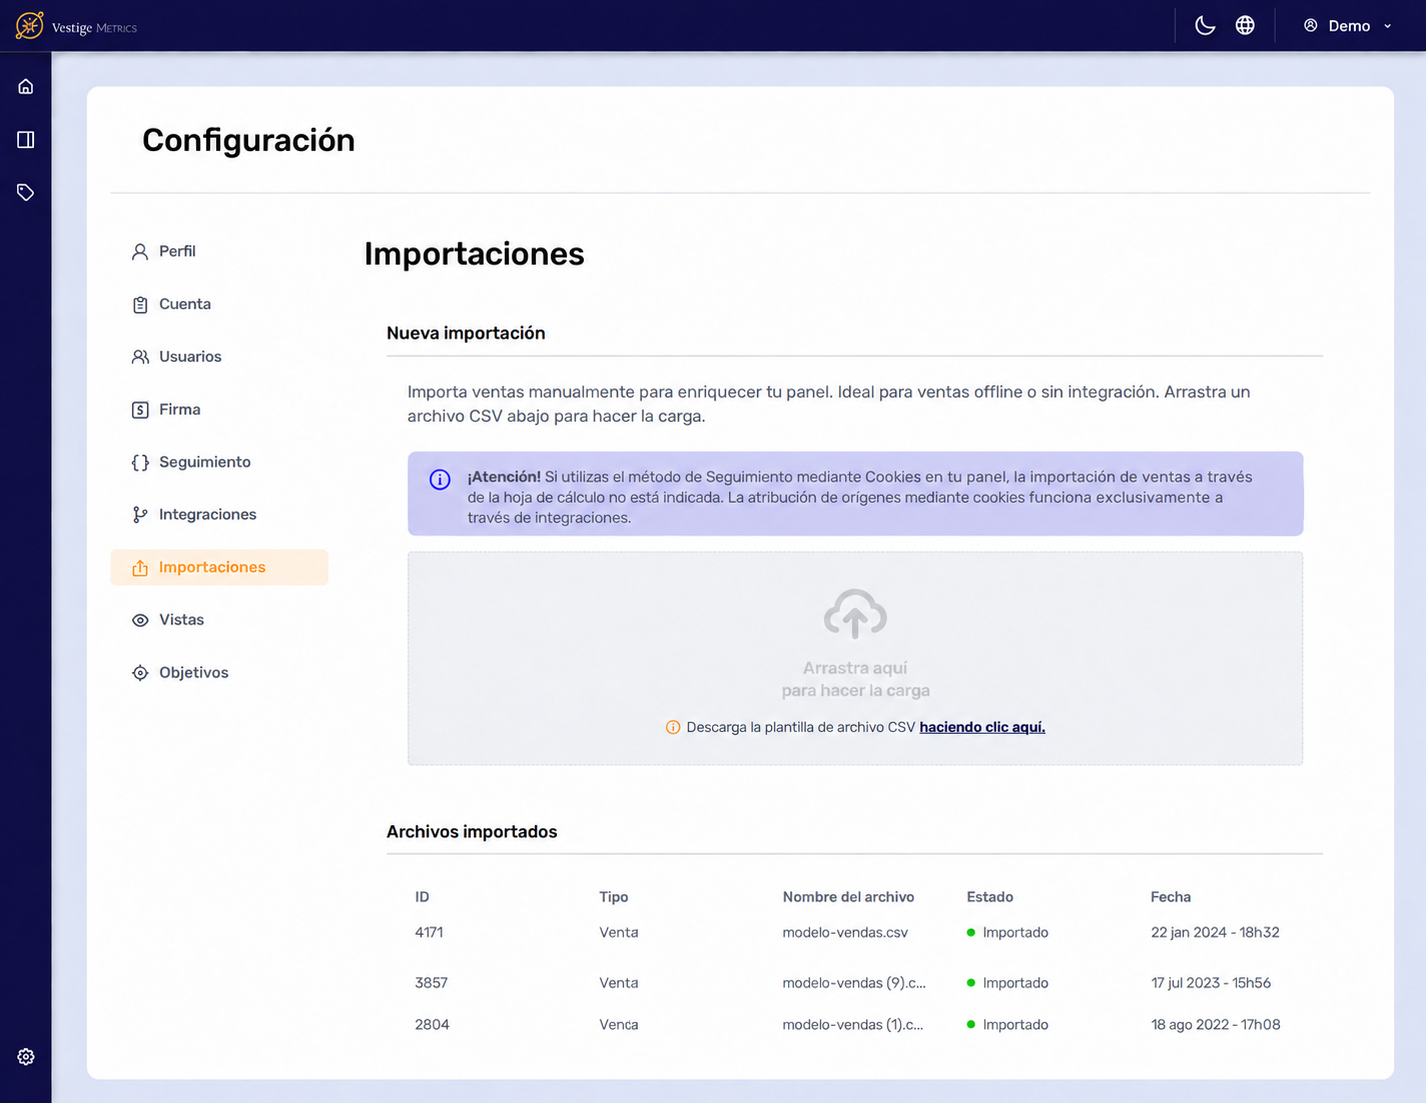This screenshot has width=1426, height=1103.
Task: Go to Home in left sidebar
Action: (x=26, y=86)
